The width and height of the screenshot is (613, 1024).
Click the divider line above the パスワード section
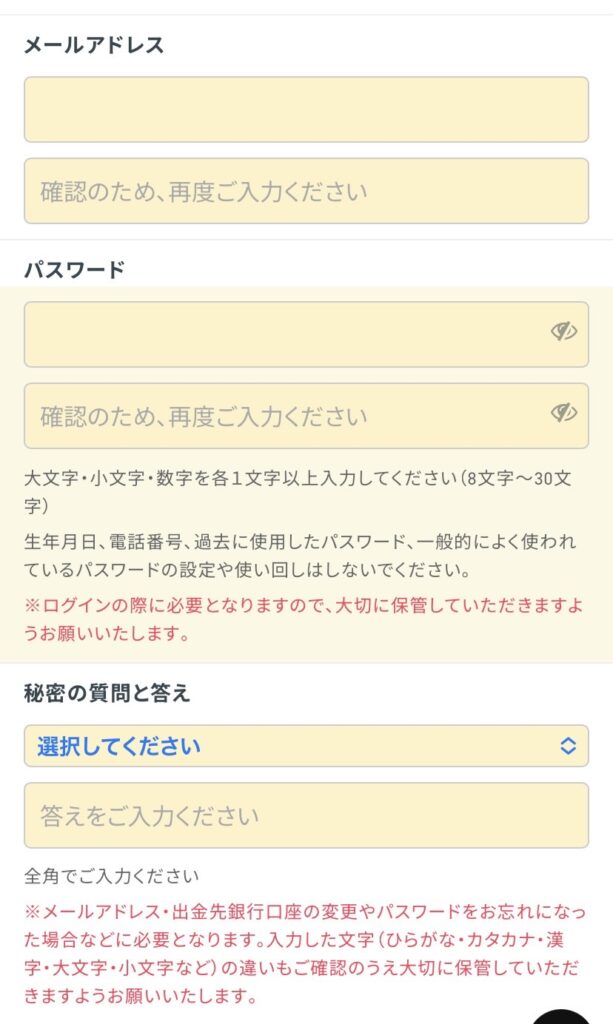tap(306, 240)
